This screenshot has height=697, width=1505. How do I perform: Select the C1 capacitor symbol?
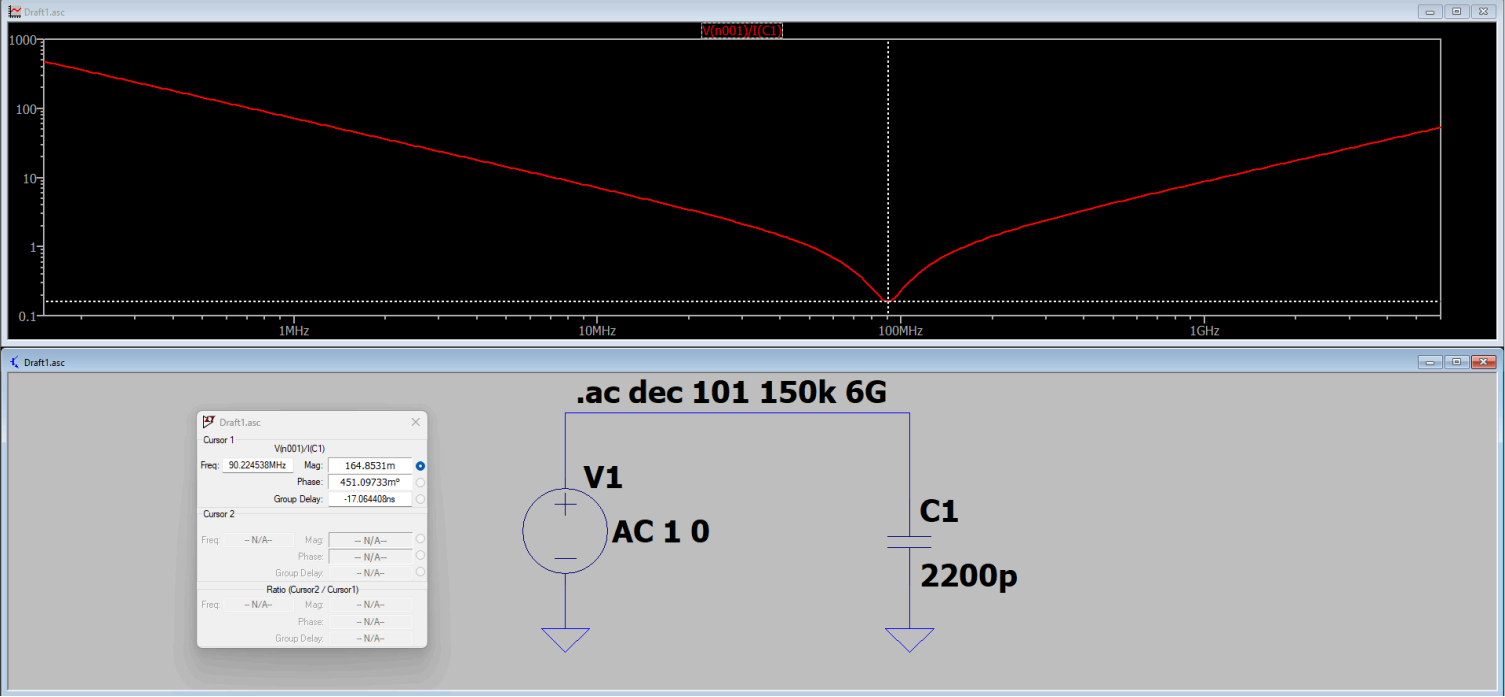click(x=908, y=540)
